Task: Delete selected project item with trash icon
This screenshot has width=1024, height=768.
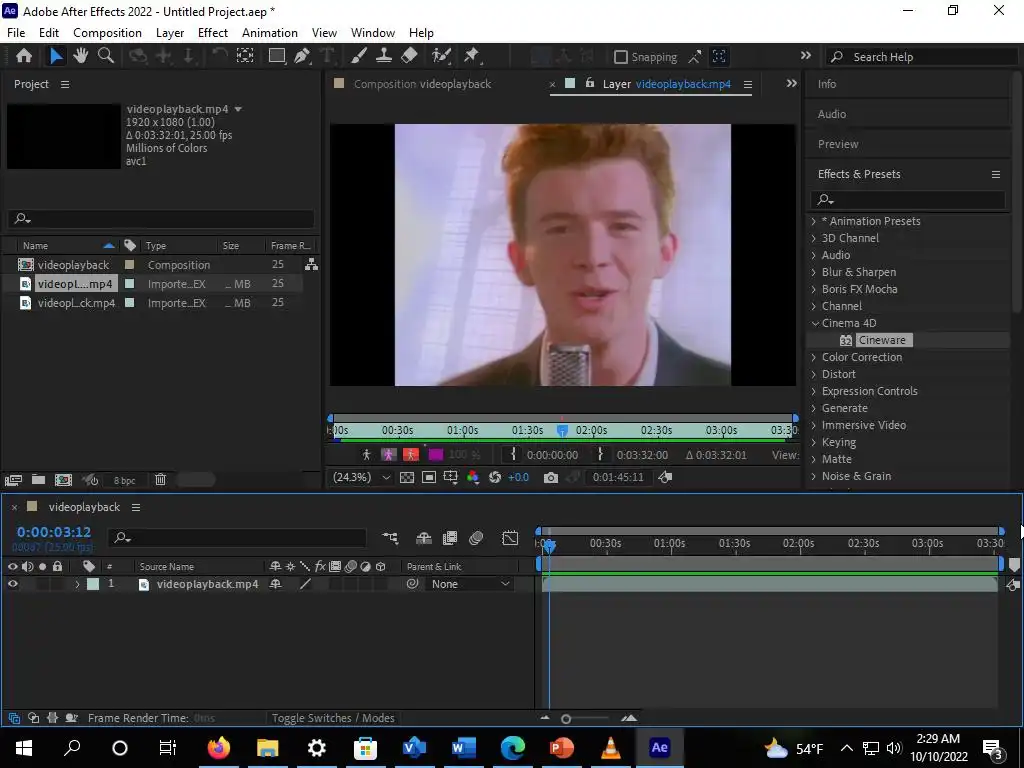Action: pyautogui.click(x=161, y=480)
